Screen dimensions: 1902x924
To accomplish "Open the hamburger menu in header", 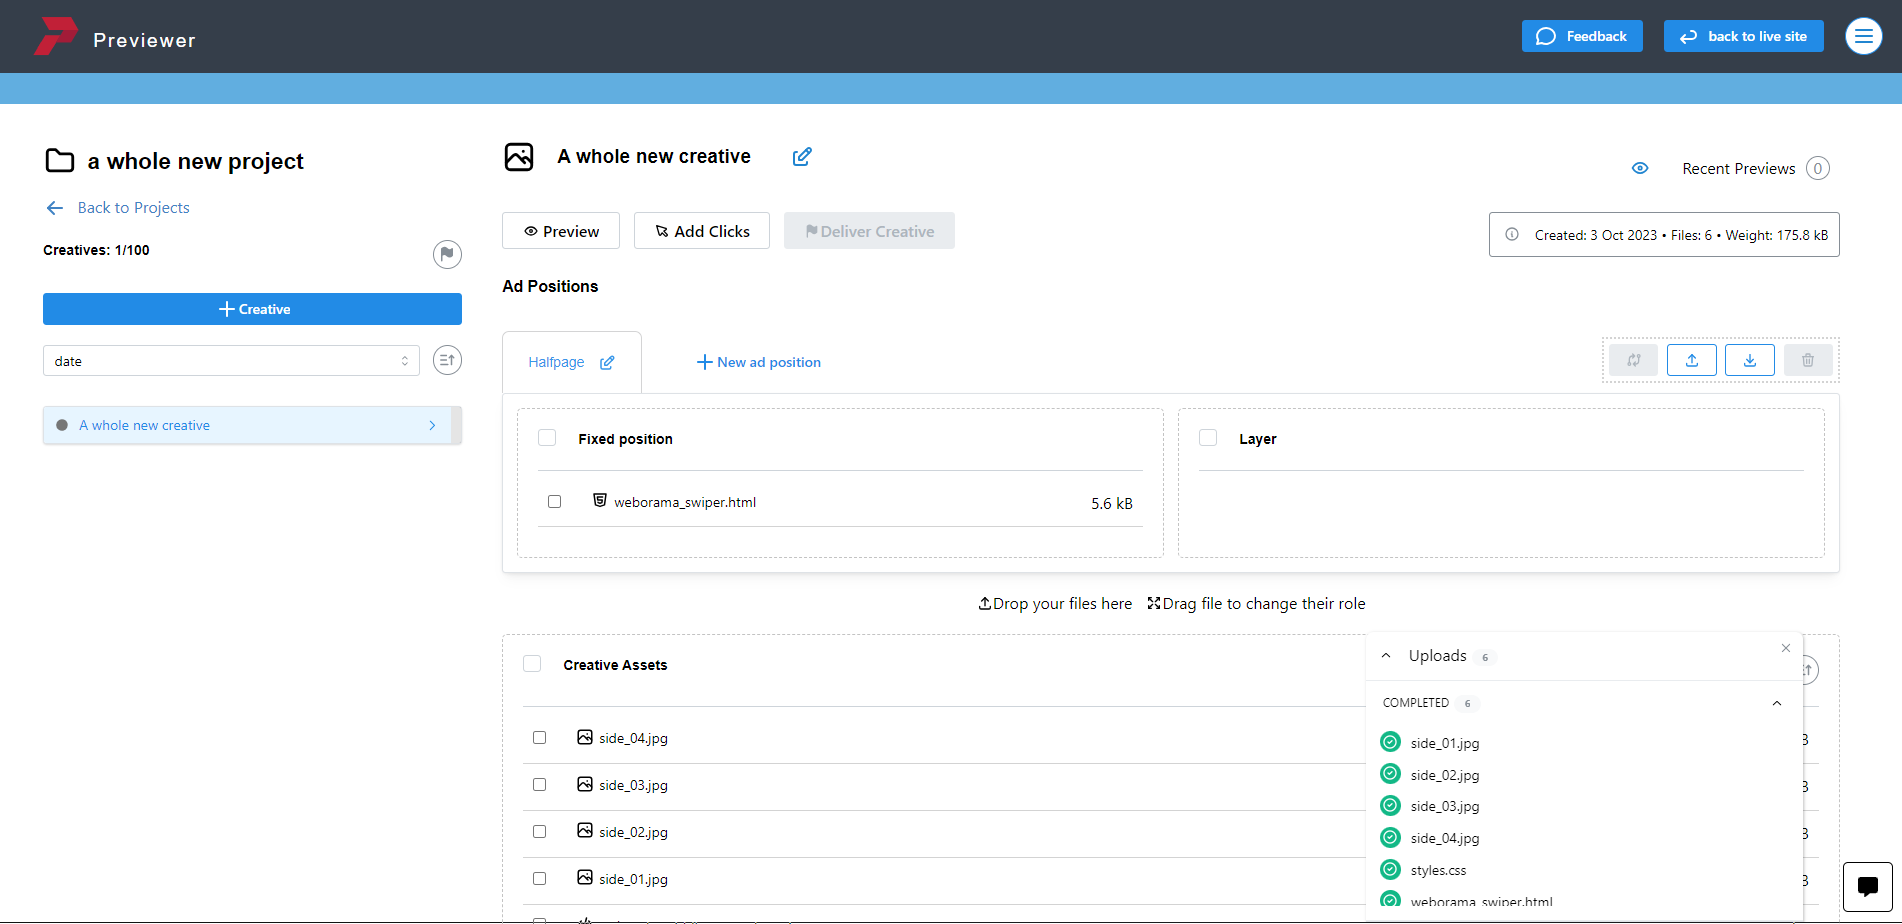I will pyautogui.click(x=1863, y=37).
